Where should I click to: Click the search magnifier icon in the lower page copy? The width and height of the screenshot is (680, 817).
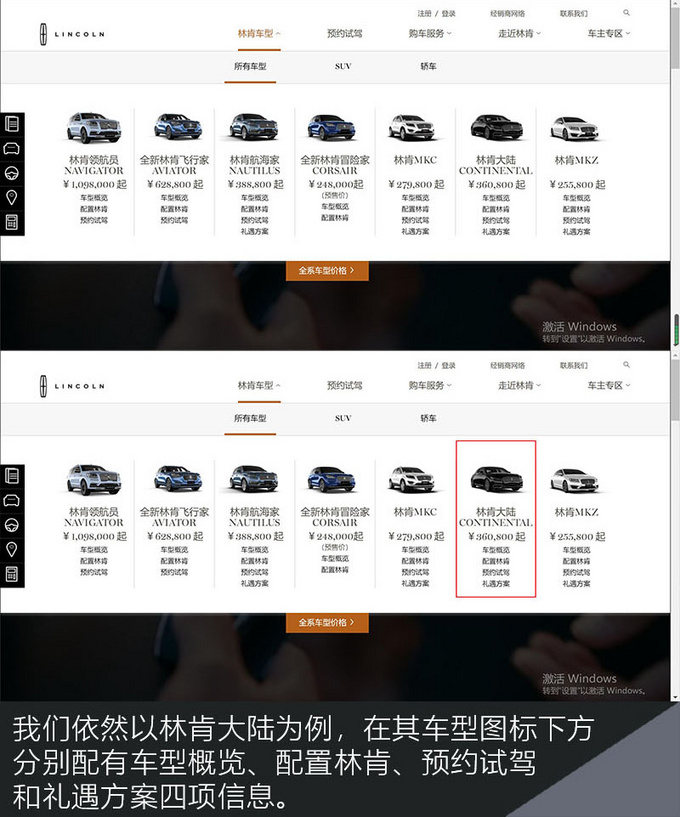click(x=626, y=365)
